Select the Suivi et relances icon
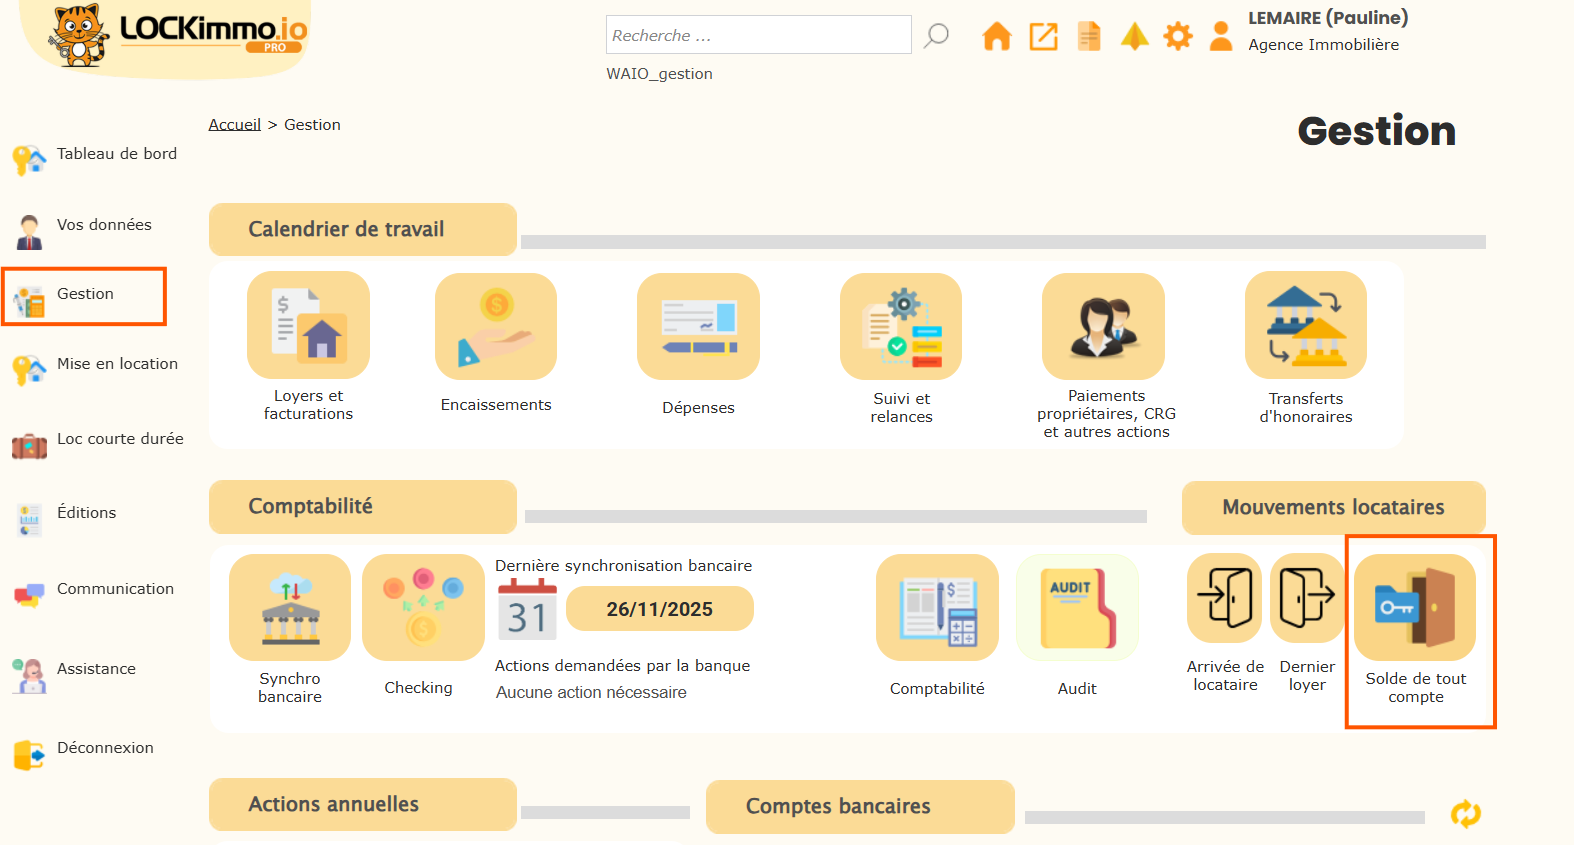 [901, 327]
